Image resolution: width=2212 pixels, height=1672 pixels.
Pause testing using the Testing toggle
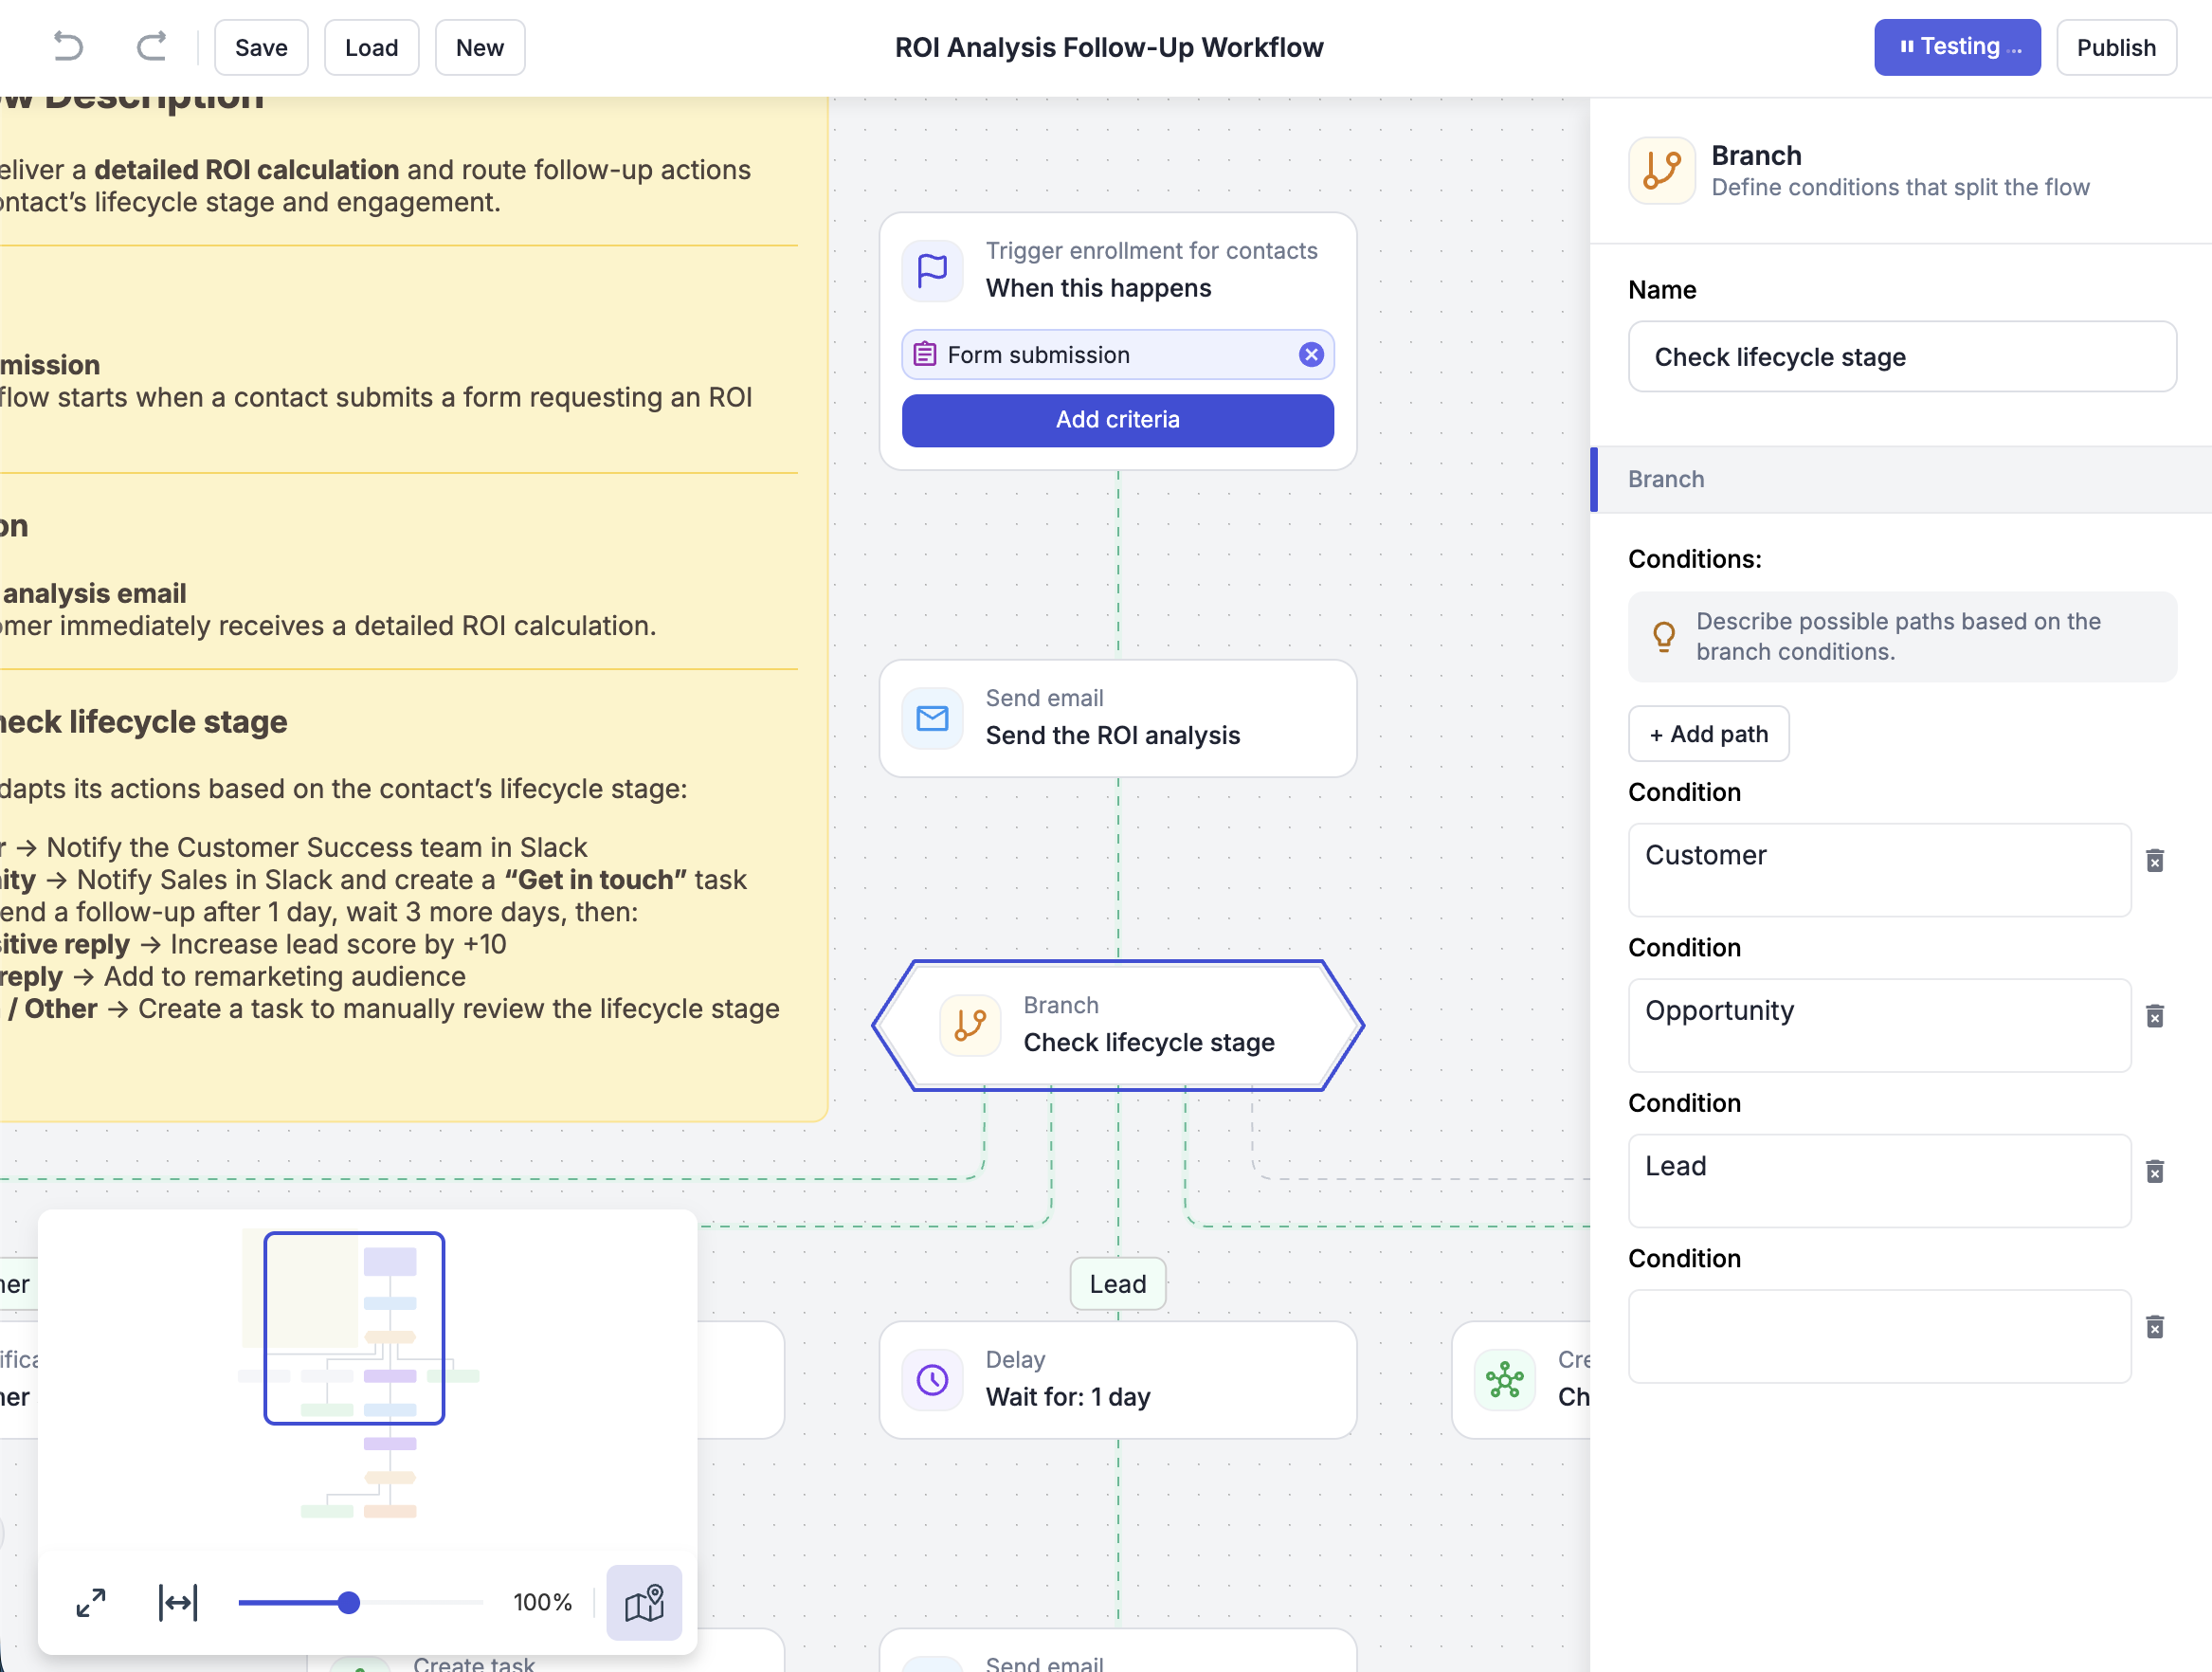click(x=1957, y=46)
